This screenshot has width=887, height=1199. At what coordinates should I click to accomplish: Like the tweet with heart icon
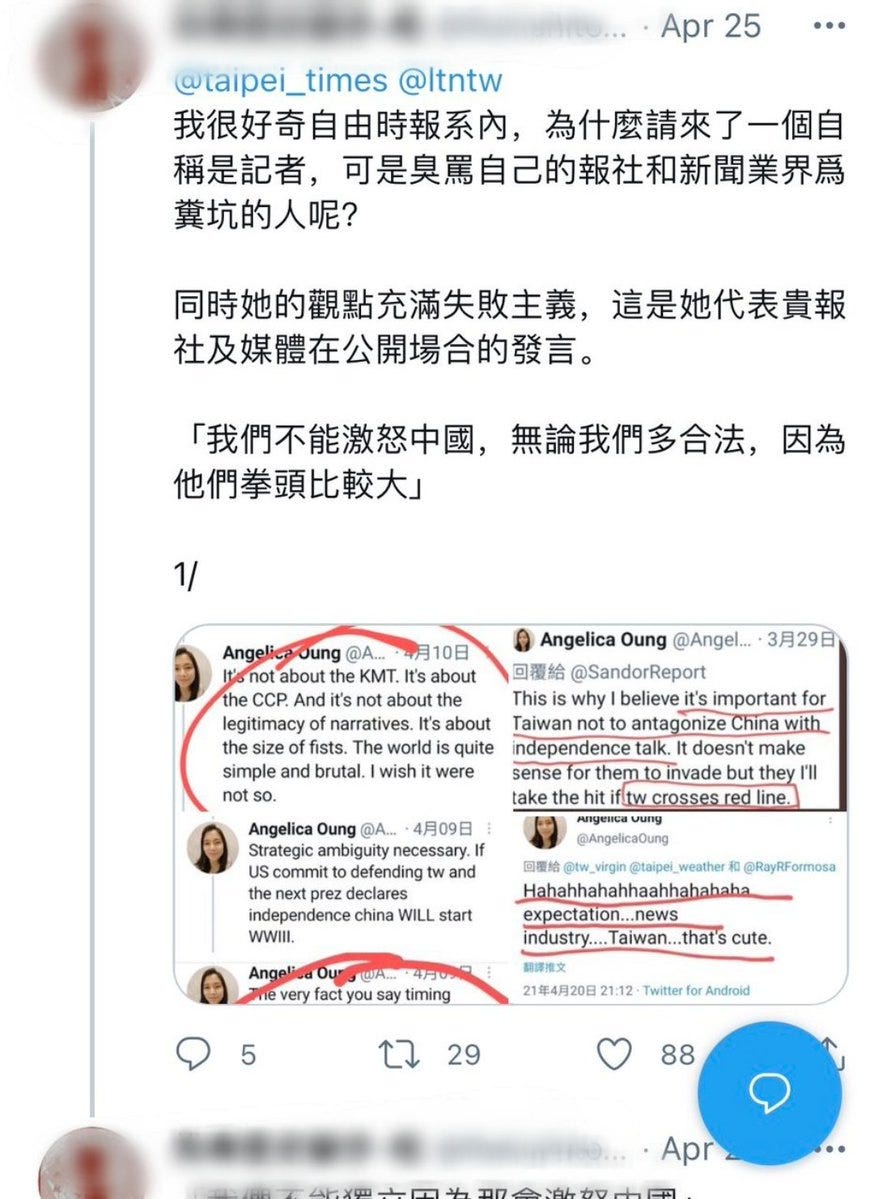pyautogui.click(x=614, y=1054)
